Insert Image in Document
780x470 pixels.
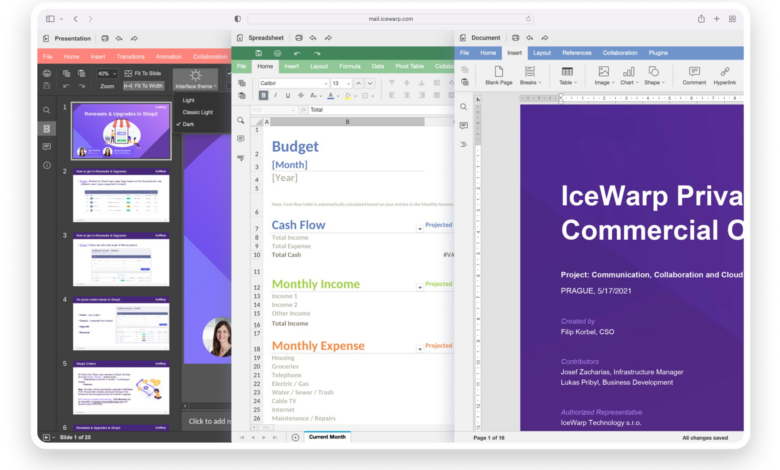pos(604,76)
